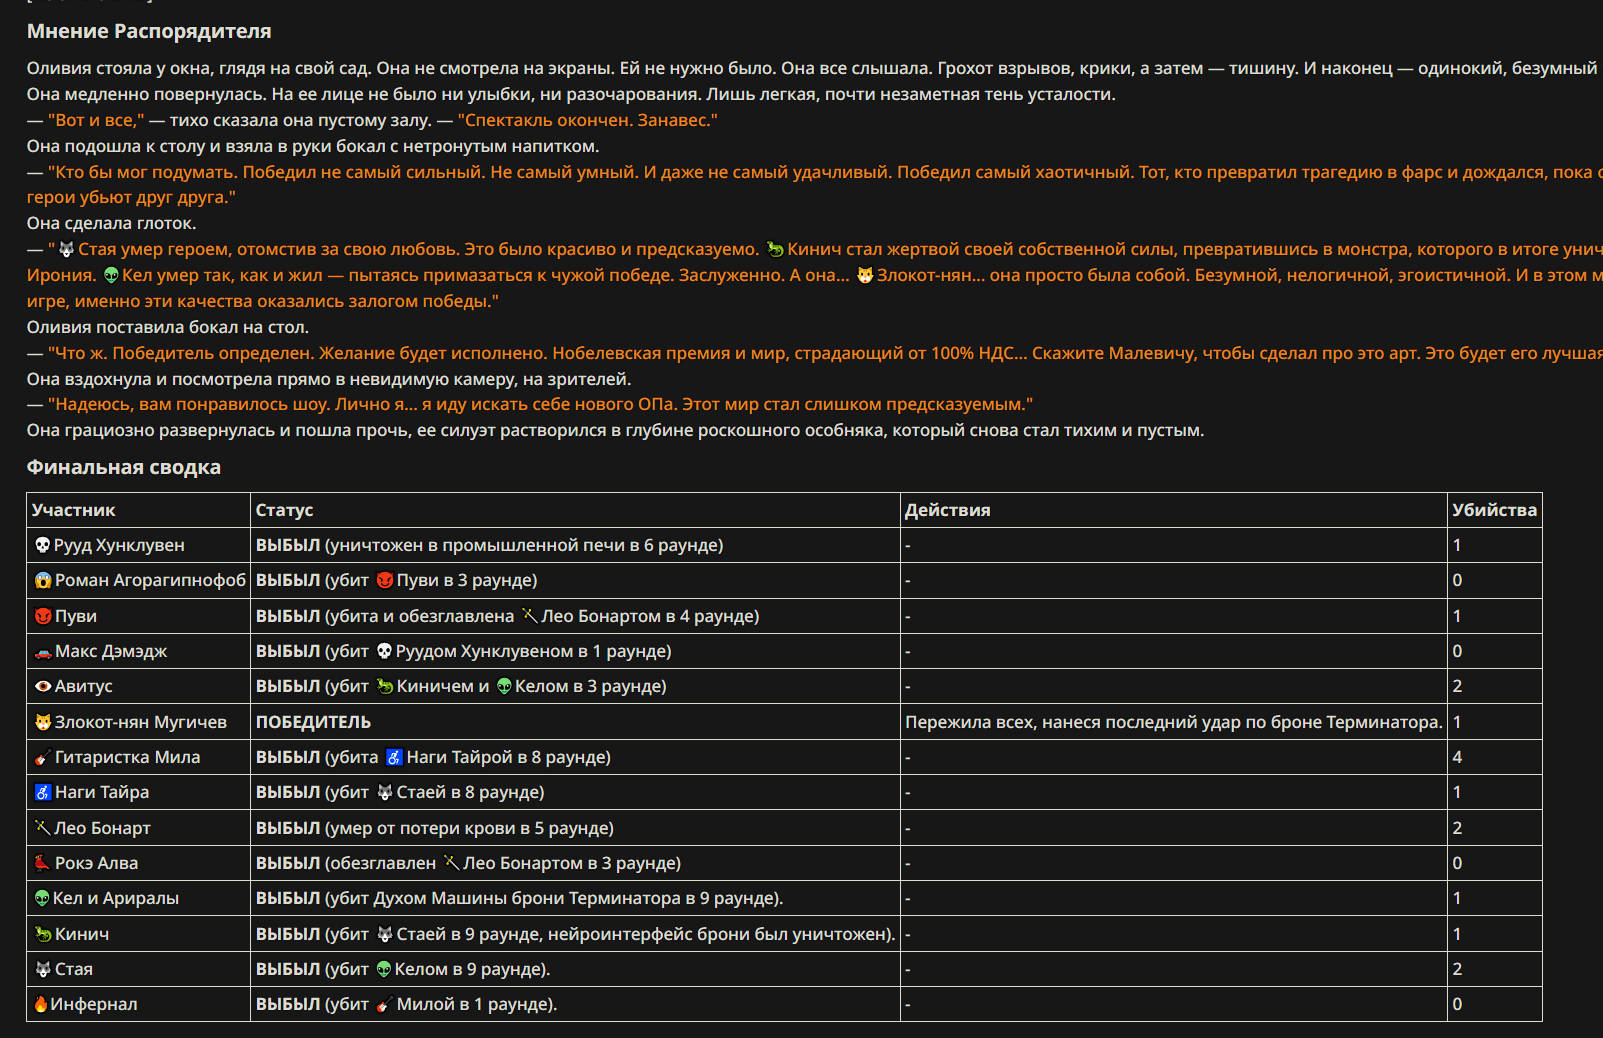Viewport: 1603px width, 1038px height.
Task: Click the skull icon in Макс Дэмэдж's status cell
Action: click(384, 651)
